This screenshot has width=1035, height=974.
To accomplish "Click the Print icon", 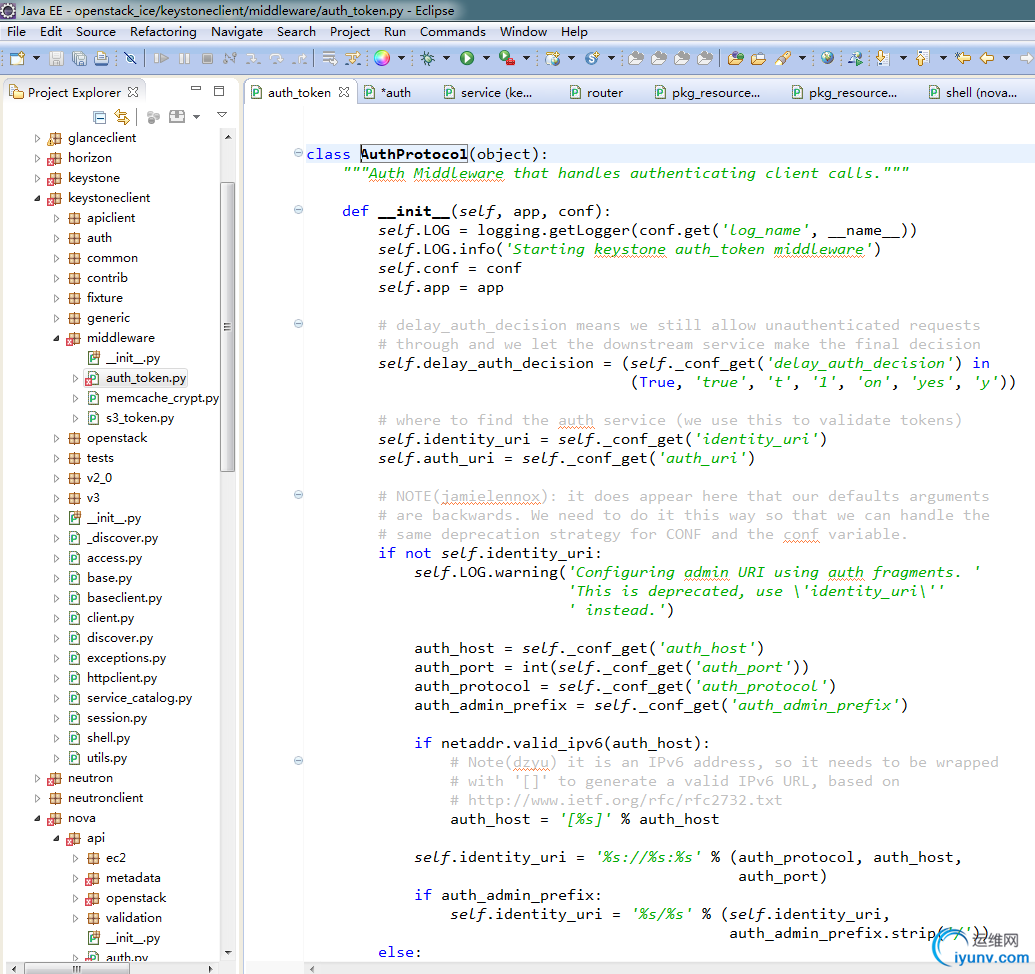I will (x=102, y=59).
